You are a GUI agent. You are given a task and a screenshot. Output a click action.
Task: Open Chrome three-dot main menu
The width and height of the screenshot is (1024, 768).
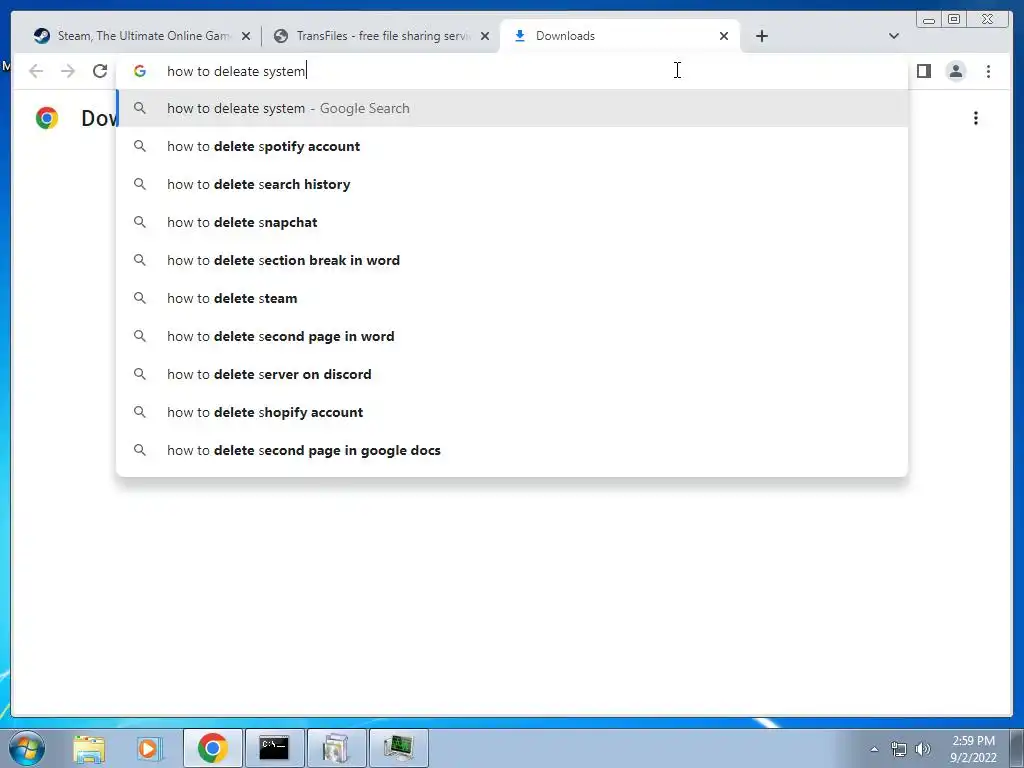pyautogui.click(x=988, y=71)
